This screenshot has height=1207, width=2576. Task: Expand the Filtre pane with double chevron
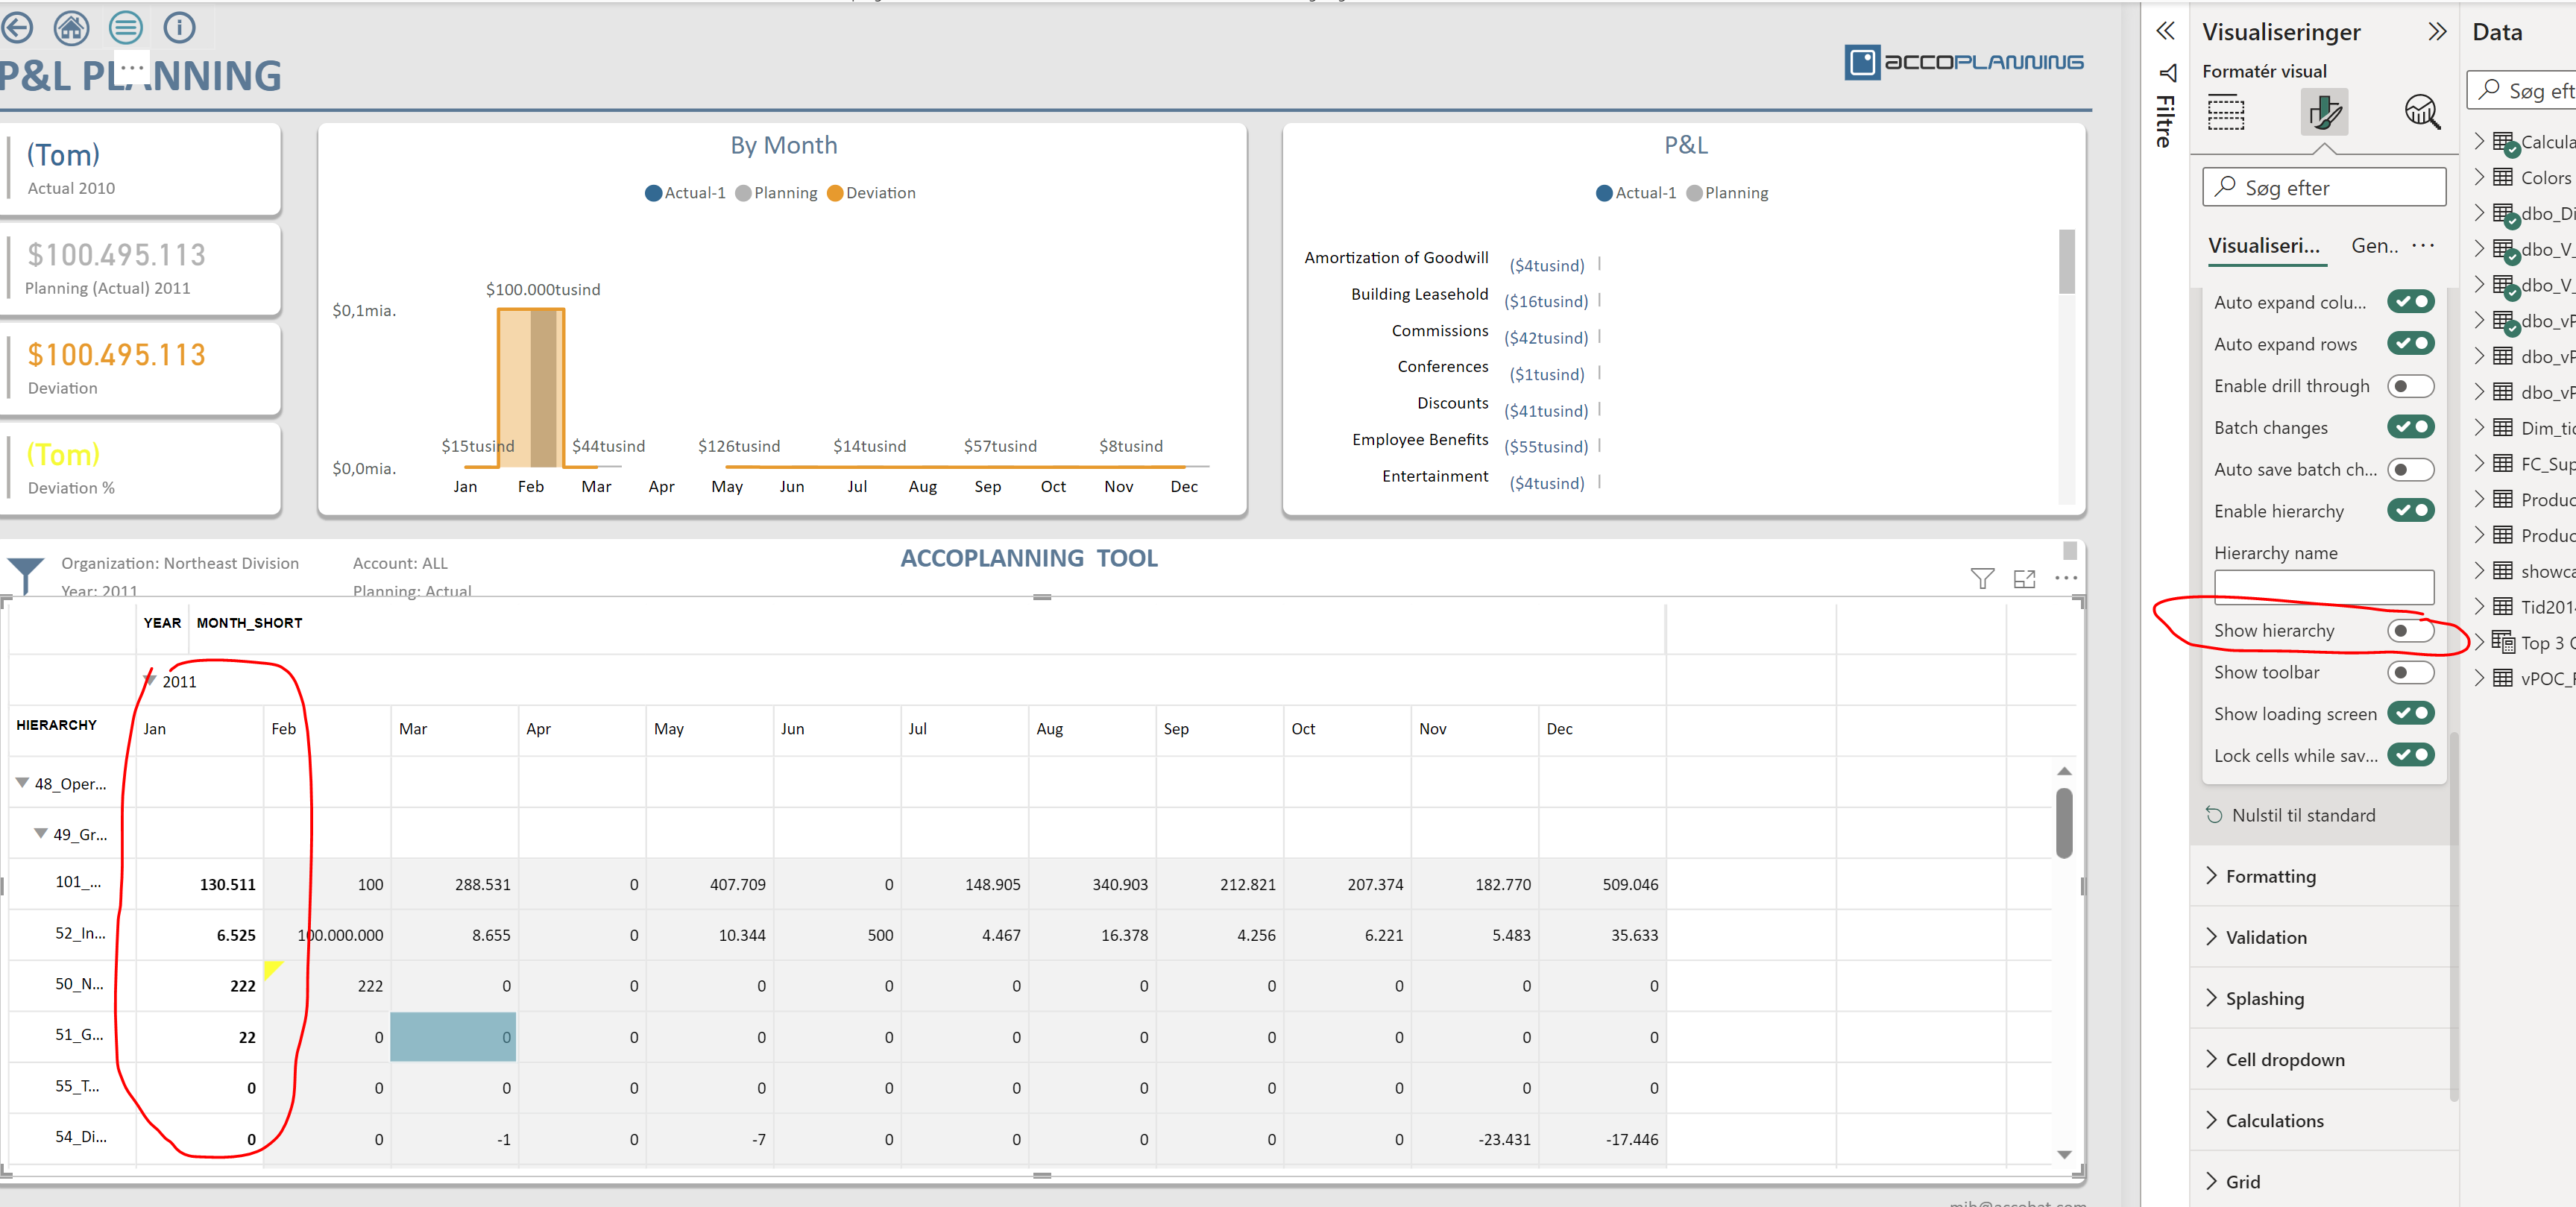pyautogui.click(x=2165, y=31)
